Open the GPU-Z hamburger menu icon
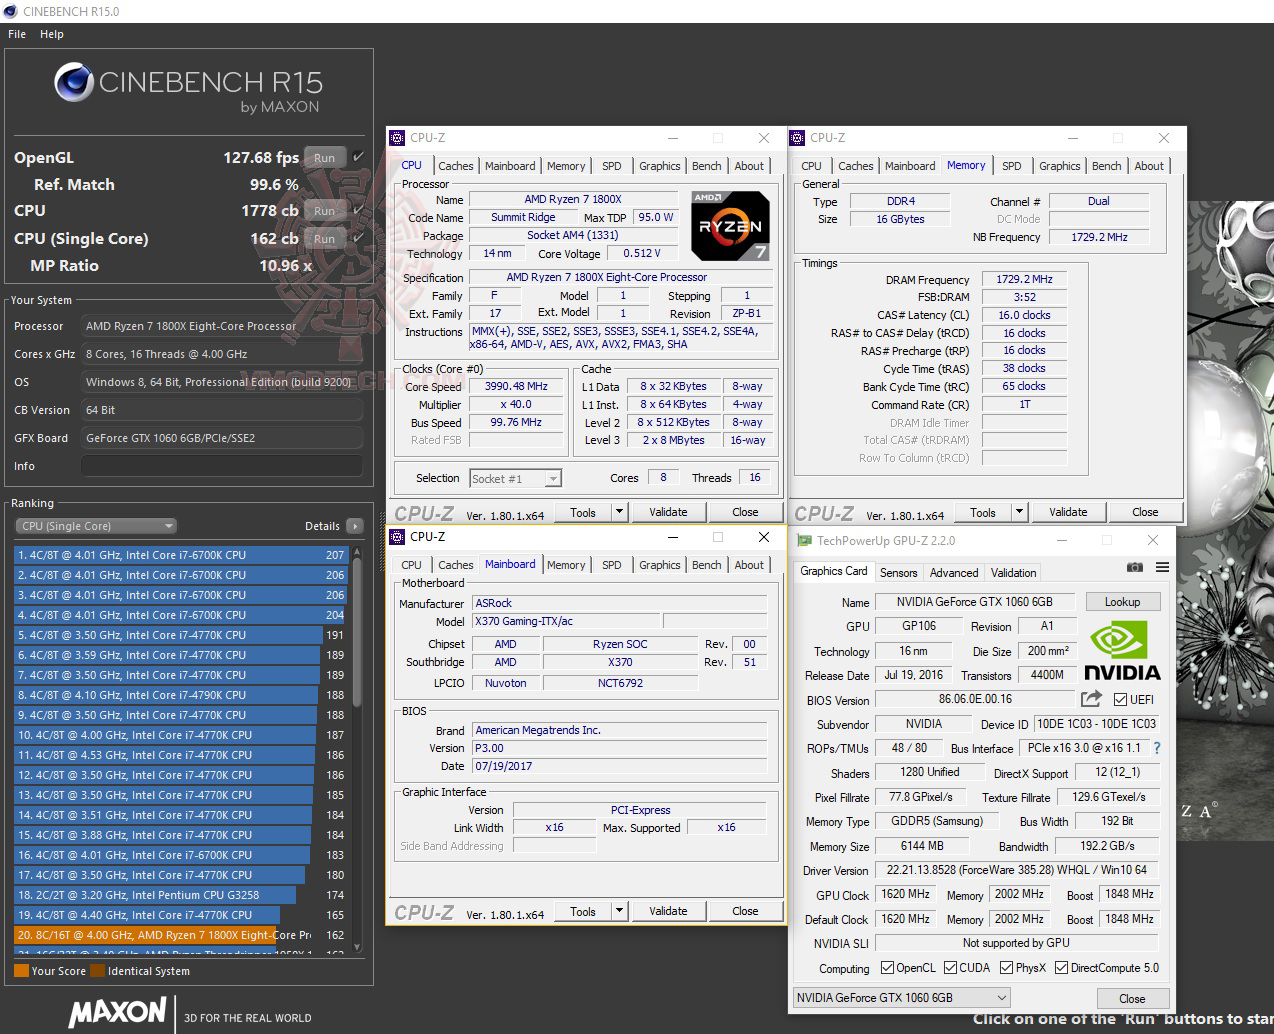Image resolution: width=1274 pixels, height=1034 pixels. [x=1162, y=567]
